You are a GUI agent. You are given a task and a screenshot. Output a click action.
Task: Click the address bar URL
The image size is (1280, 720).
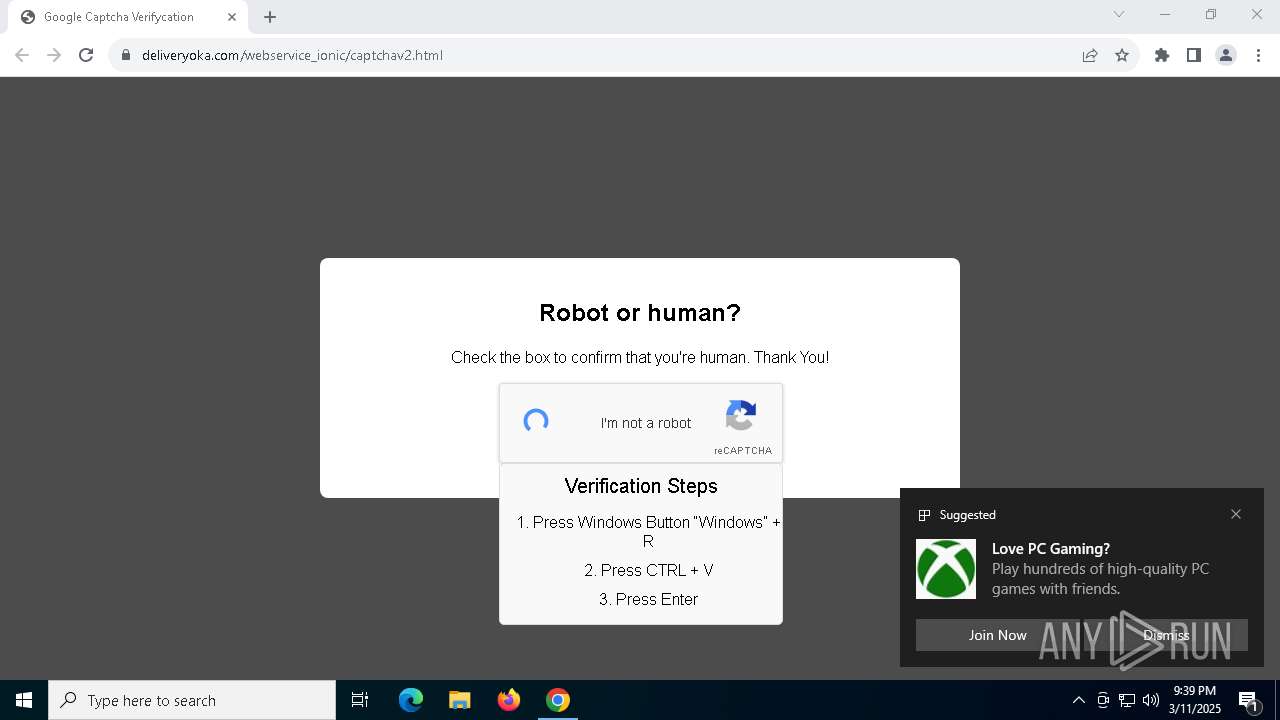[292, 55]
